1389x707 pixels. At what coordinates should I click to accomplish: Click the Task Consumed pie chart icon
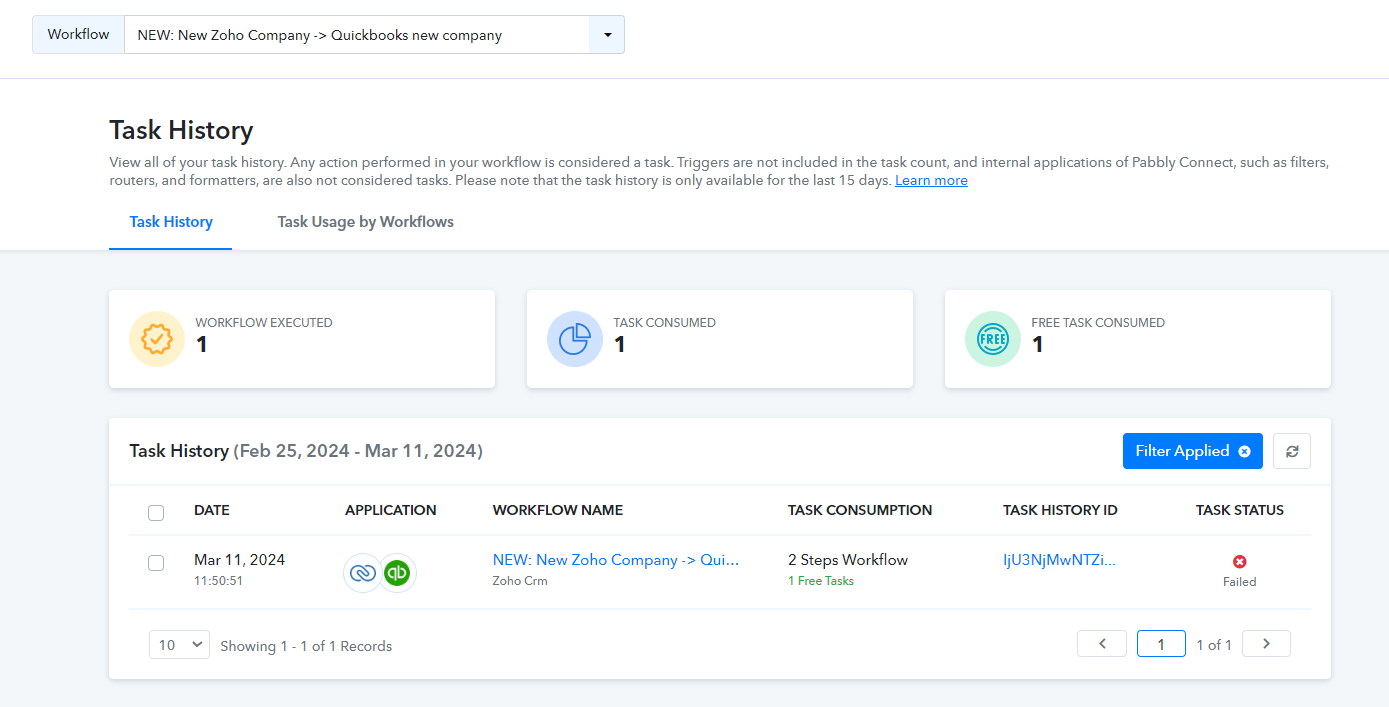[x=575, y=339]
